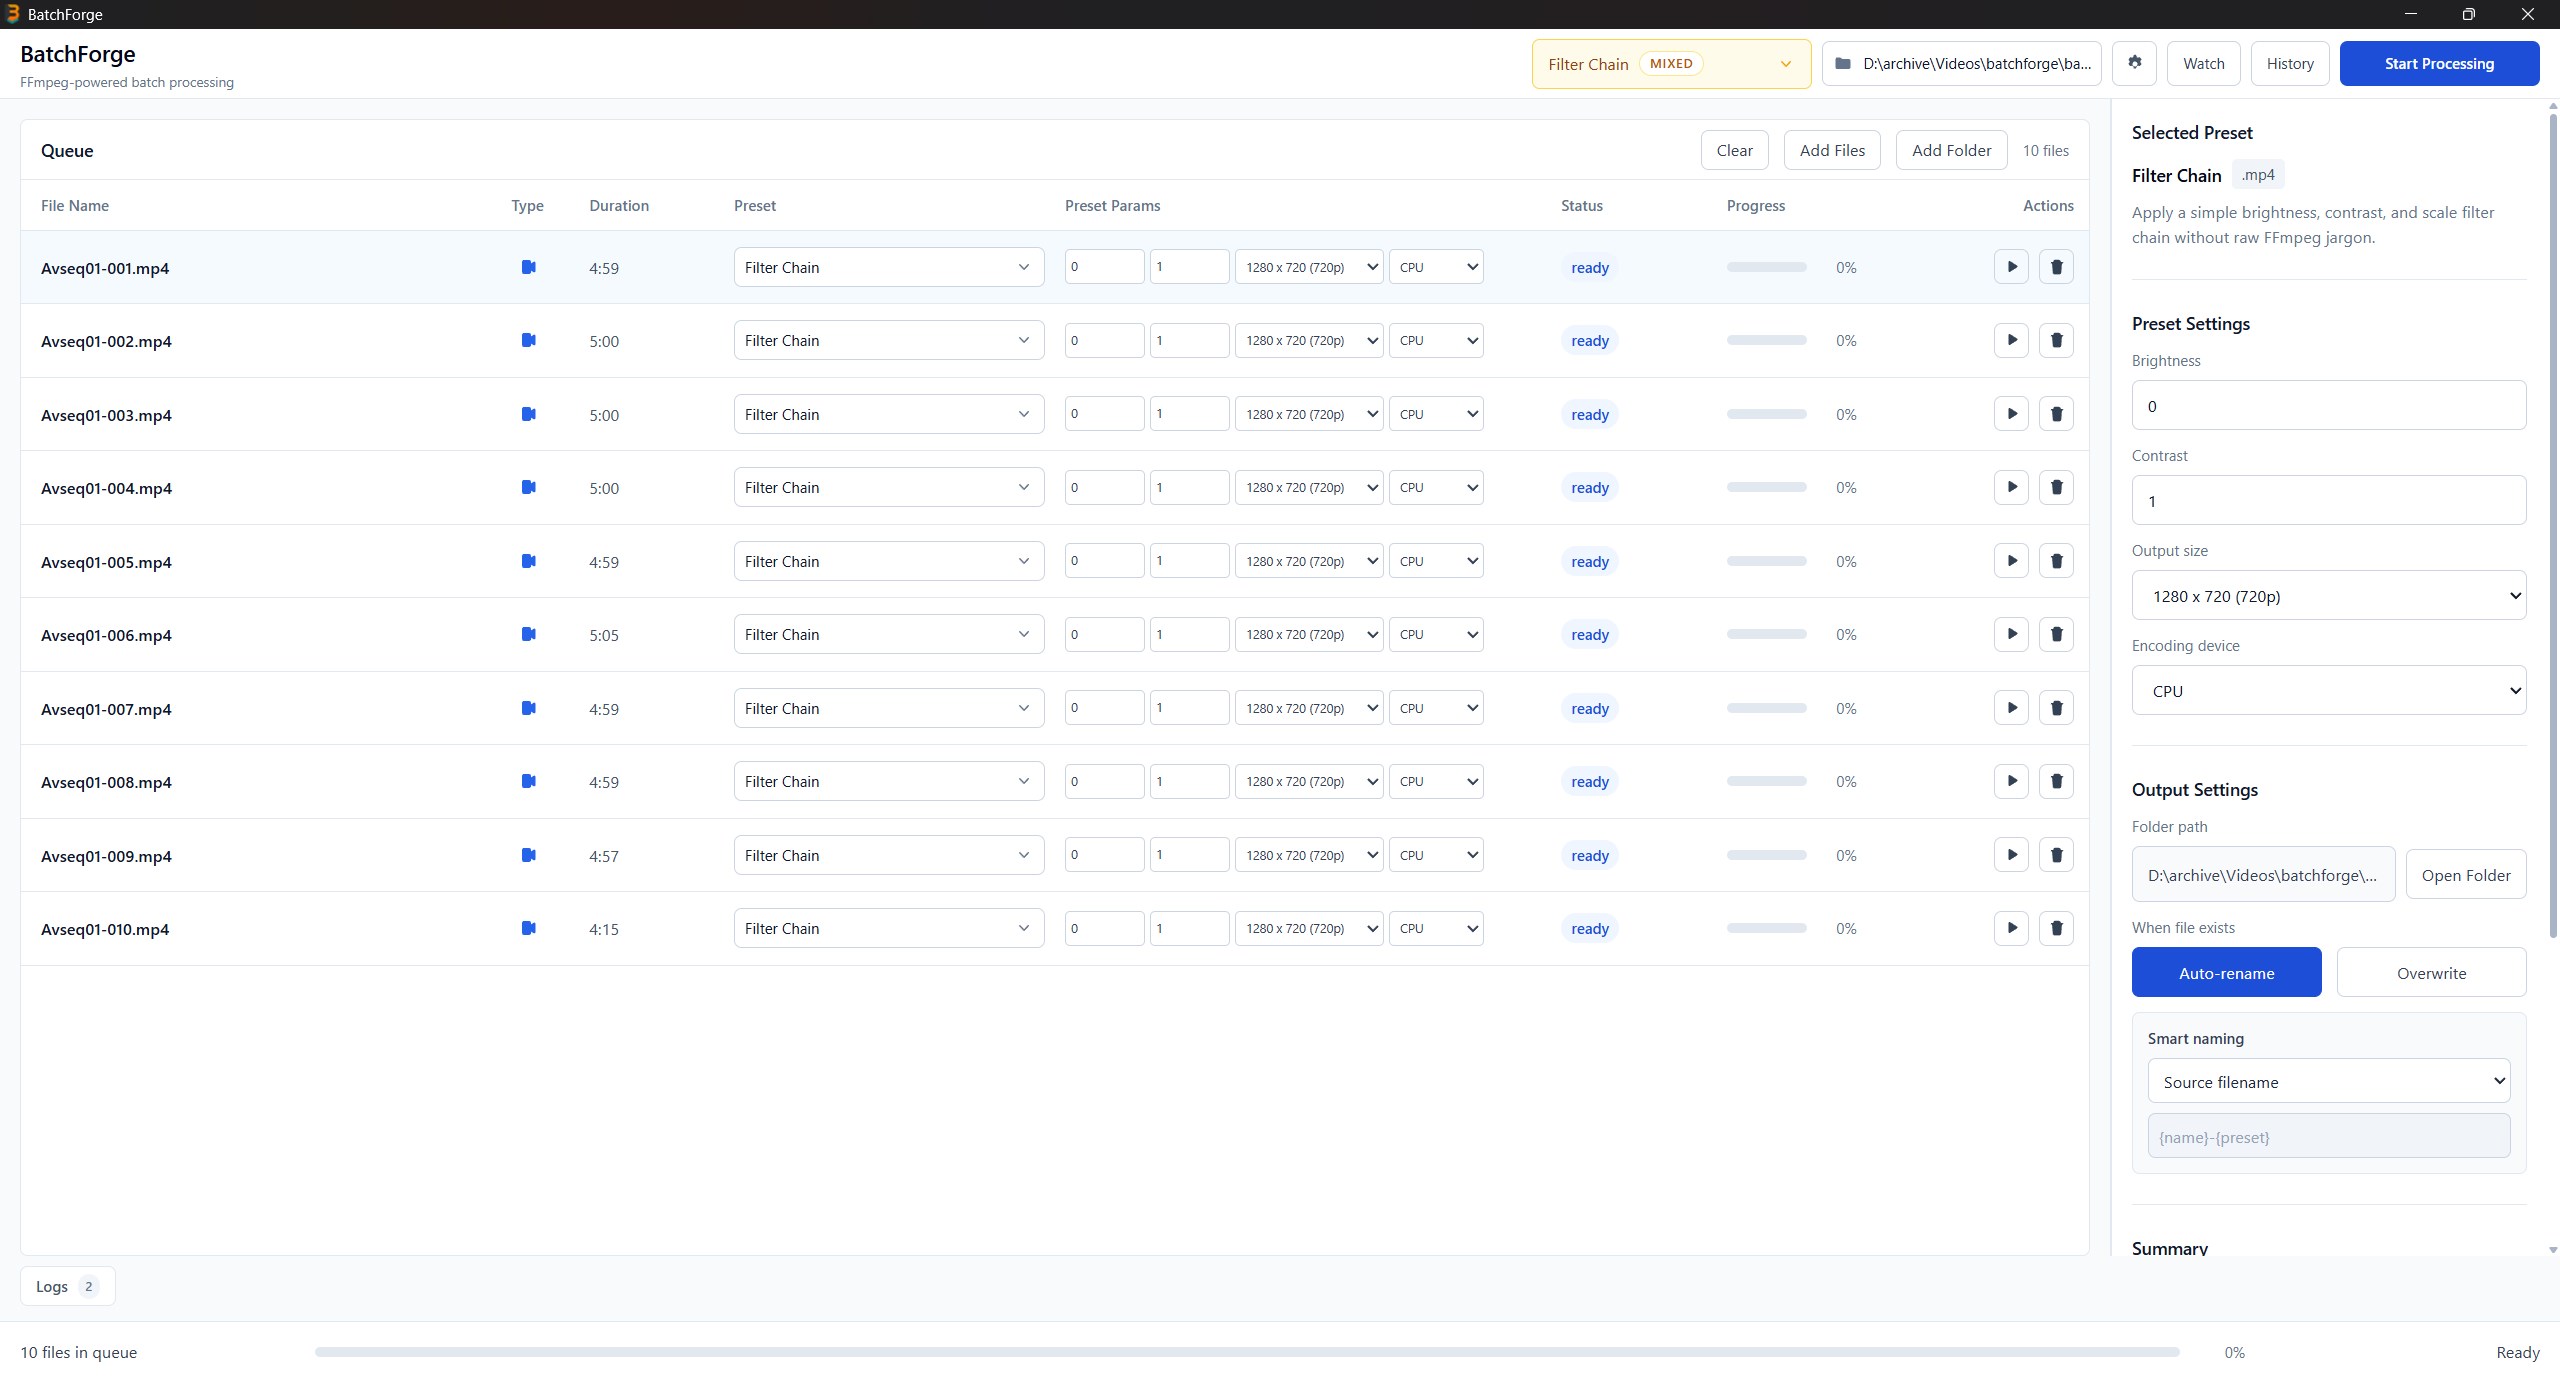
Task: Click Status column header
Action: click(x=1582, y=205)
